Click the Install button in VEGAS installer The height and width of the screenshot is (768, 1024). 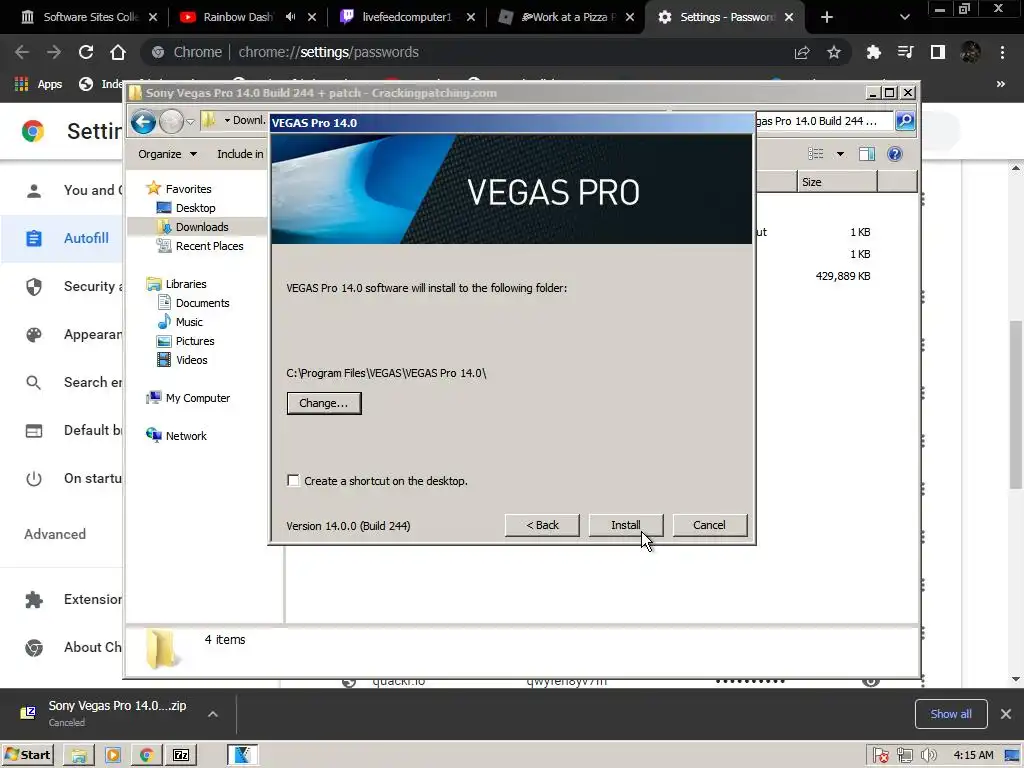pyautogui.click(x=626, y=525)
